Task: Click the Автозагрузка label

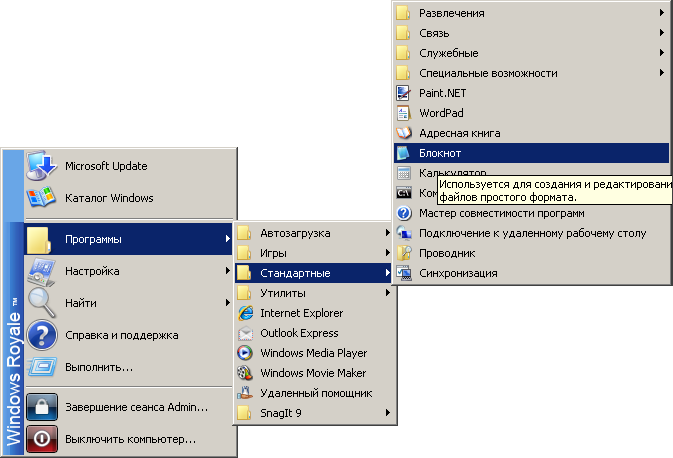Action: click(295, 233)
